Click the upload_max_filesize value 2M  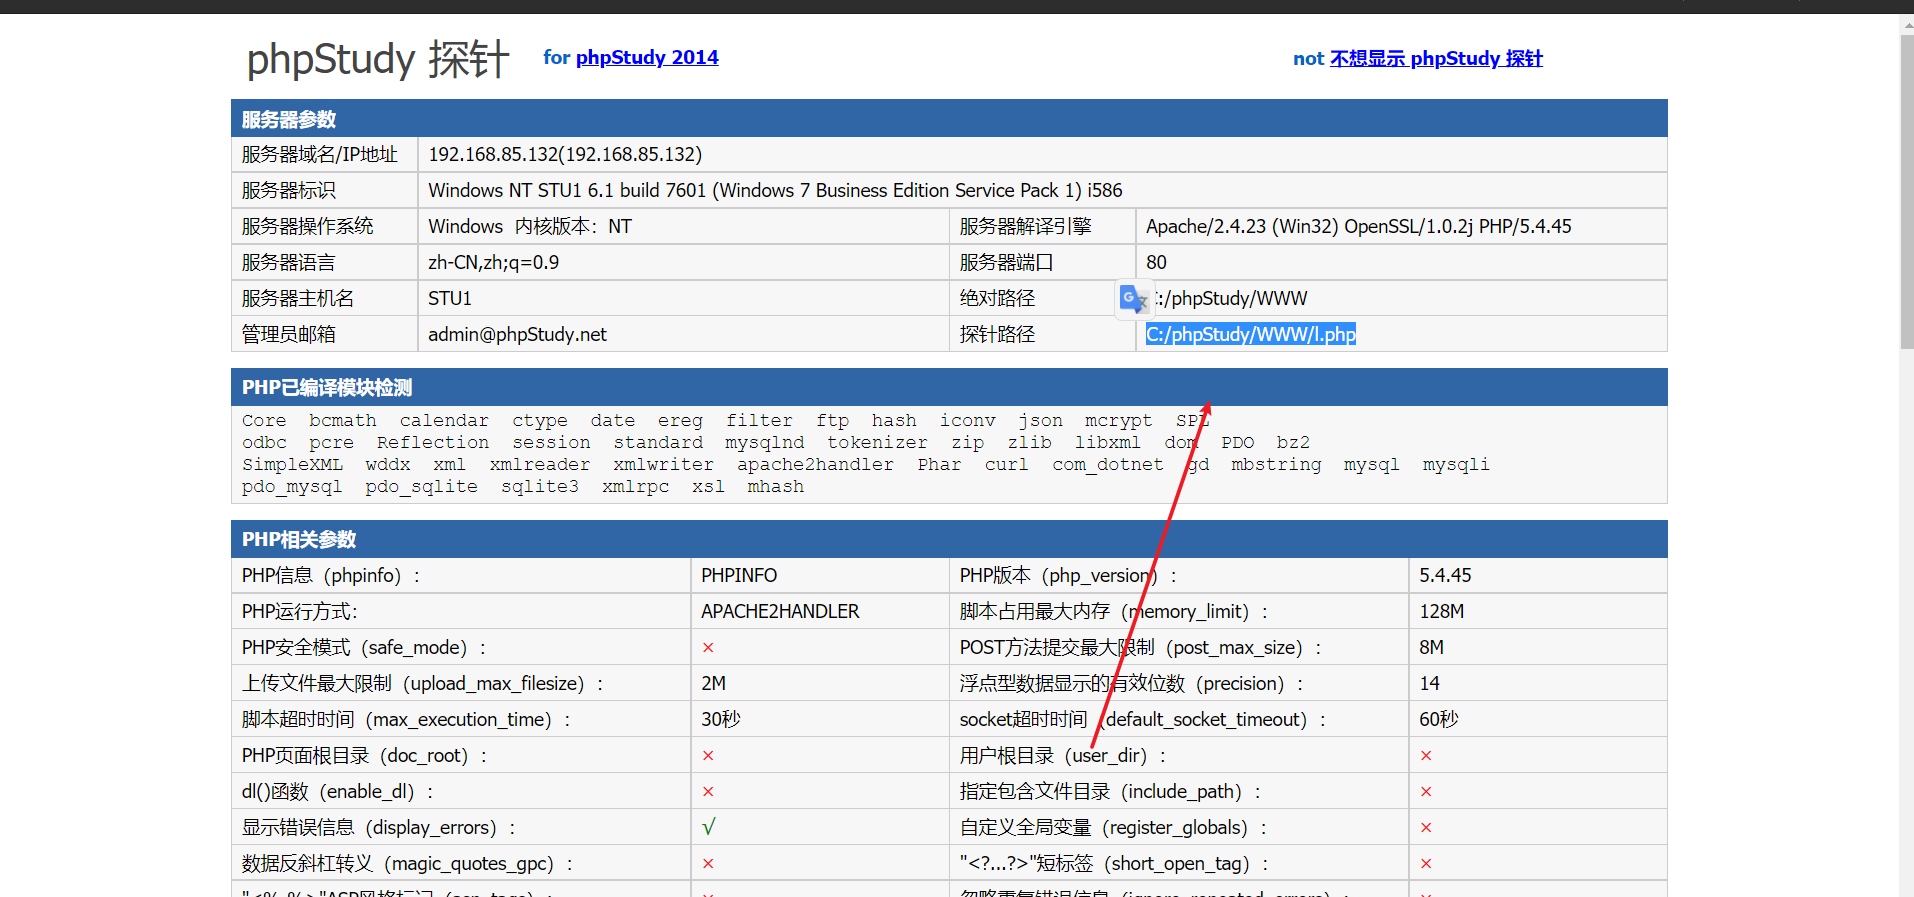(713, 683)
